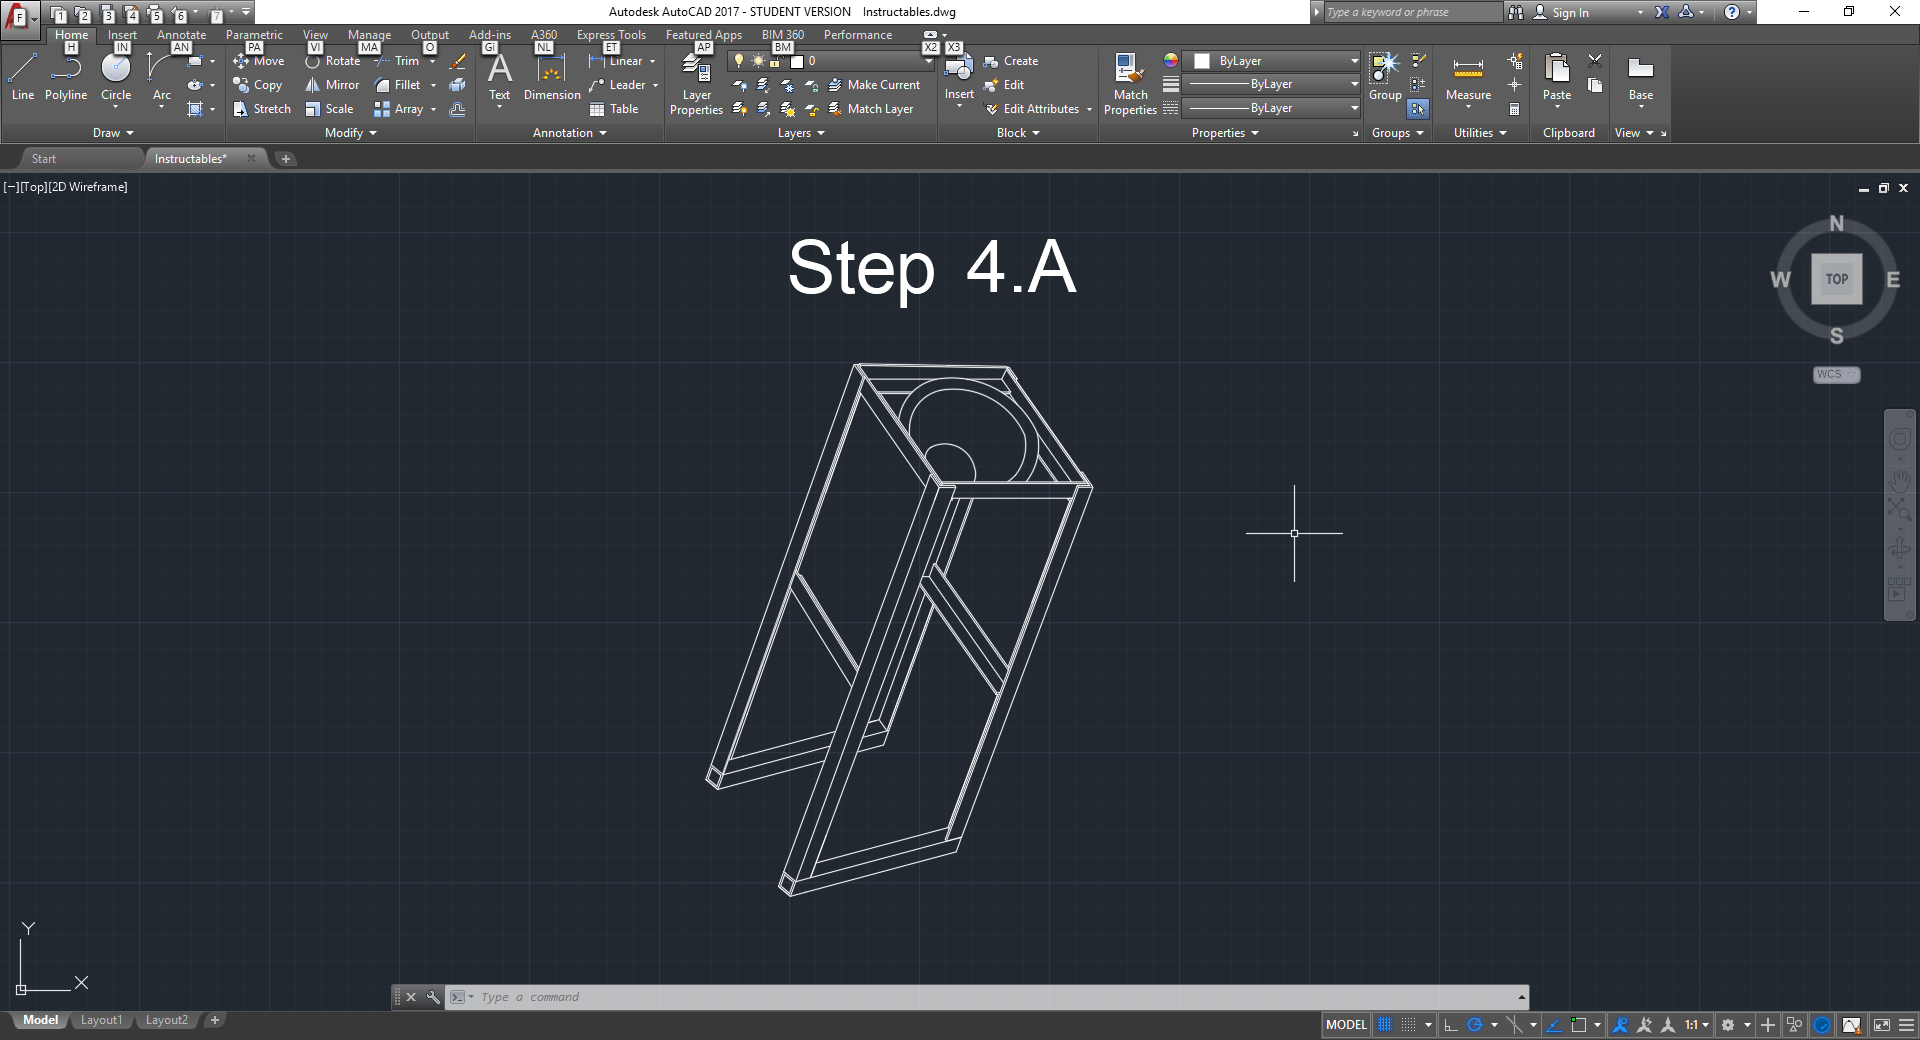1920x1040 pixels.
Task: Click the keyword search field
Action: pyautogui.click(x=1412, y=12)
